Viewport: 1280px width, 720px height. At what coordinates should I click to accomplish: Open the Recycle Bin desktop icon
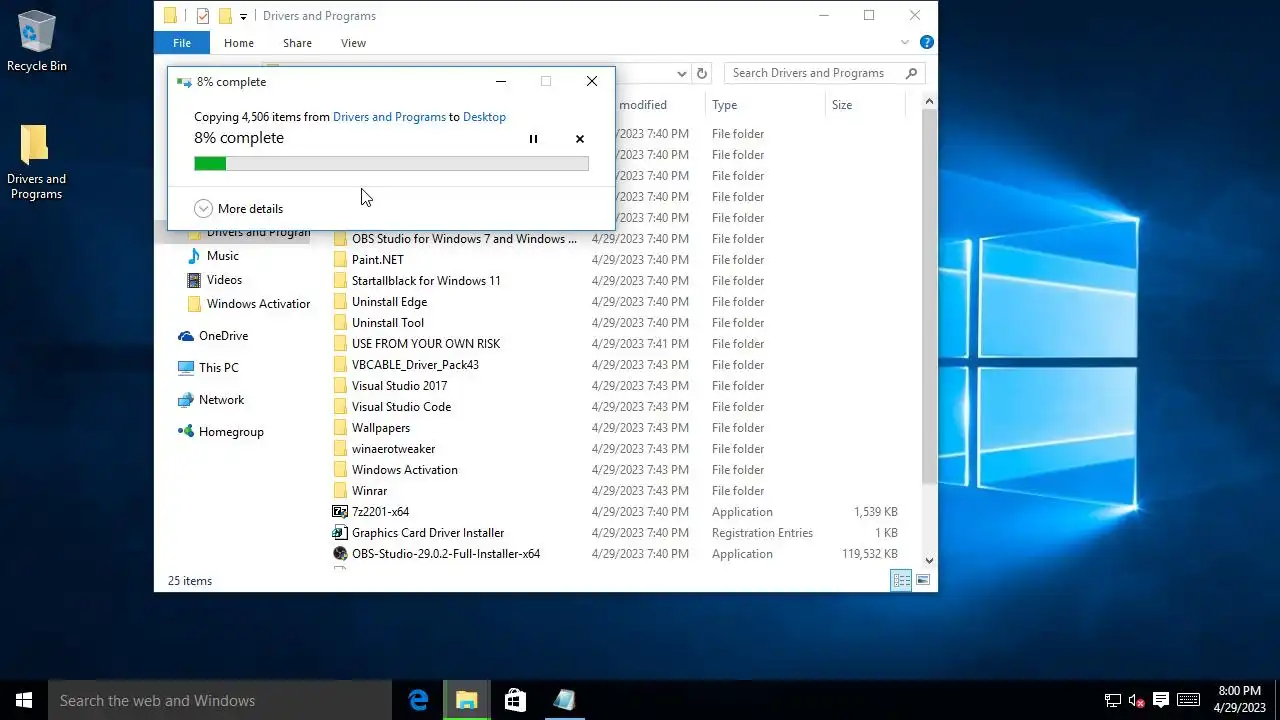[37, 42]
